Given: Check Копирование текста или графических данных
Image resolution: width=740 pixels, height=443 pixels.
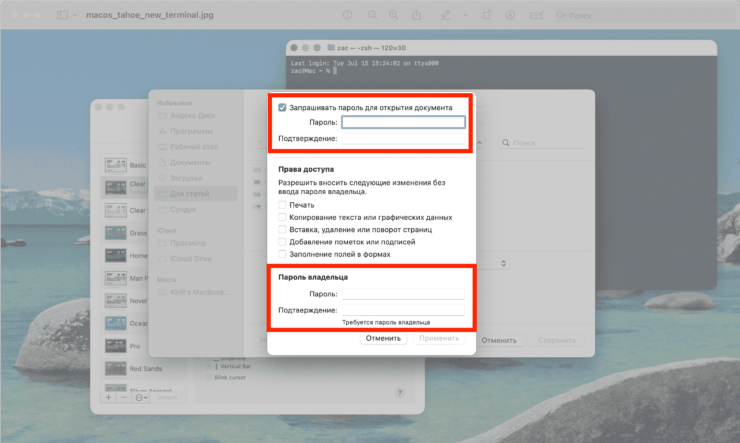Looking at the screenshot, I should (x=283, y=217).
